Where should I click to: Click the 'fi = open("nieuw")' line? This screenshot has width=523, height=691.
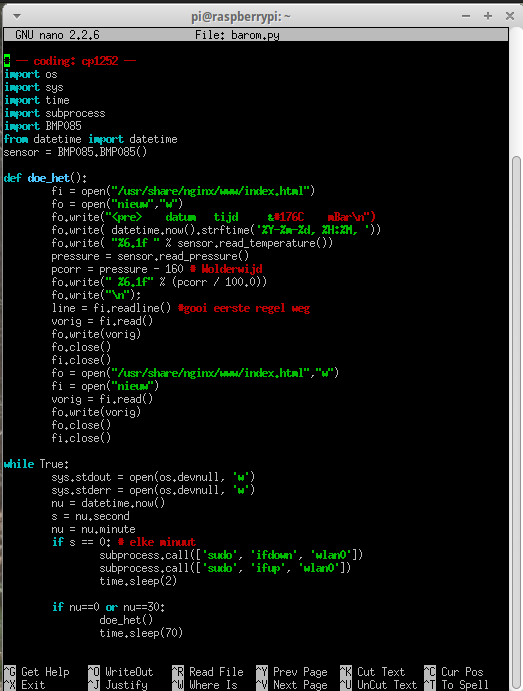[x=105, y=386]
